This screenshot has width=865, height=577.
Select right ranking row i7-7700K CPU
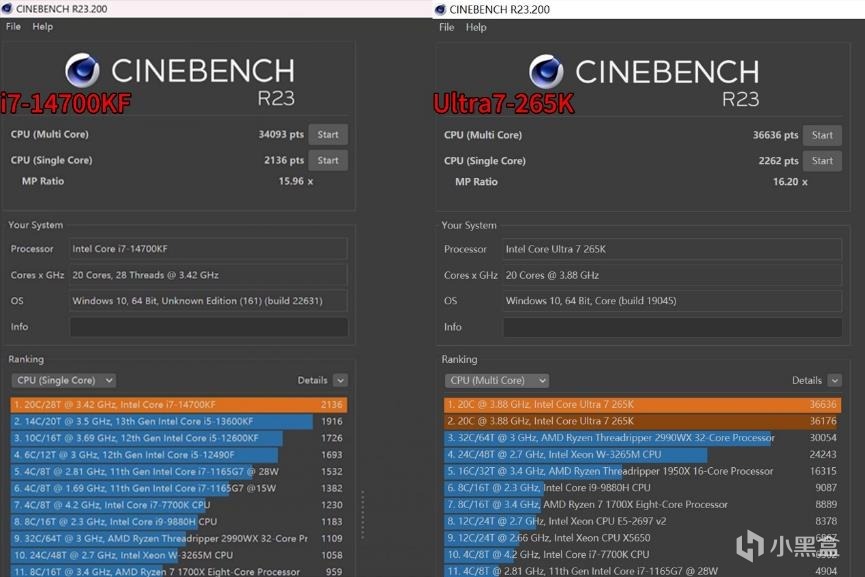pos(643,554)
